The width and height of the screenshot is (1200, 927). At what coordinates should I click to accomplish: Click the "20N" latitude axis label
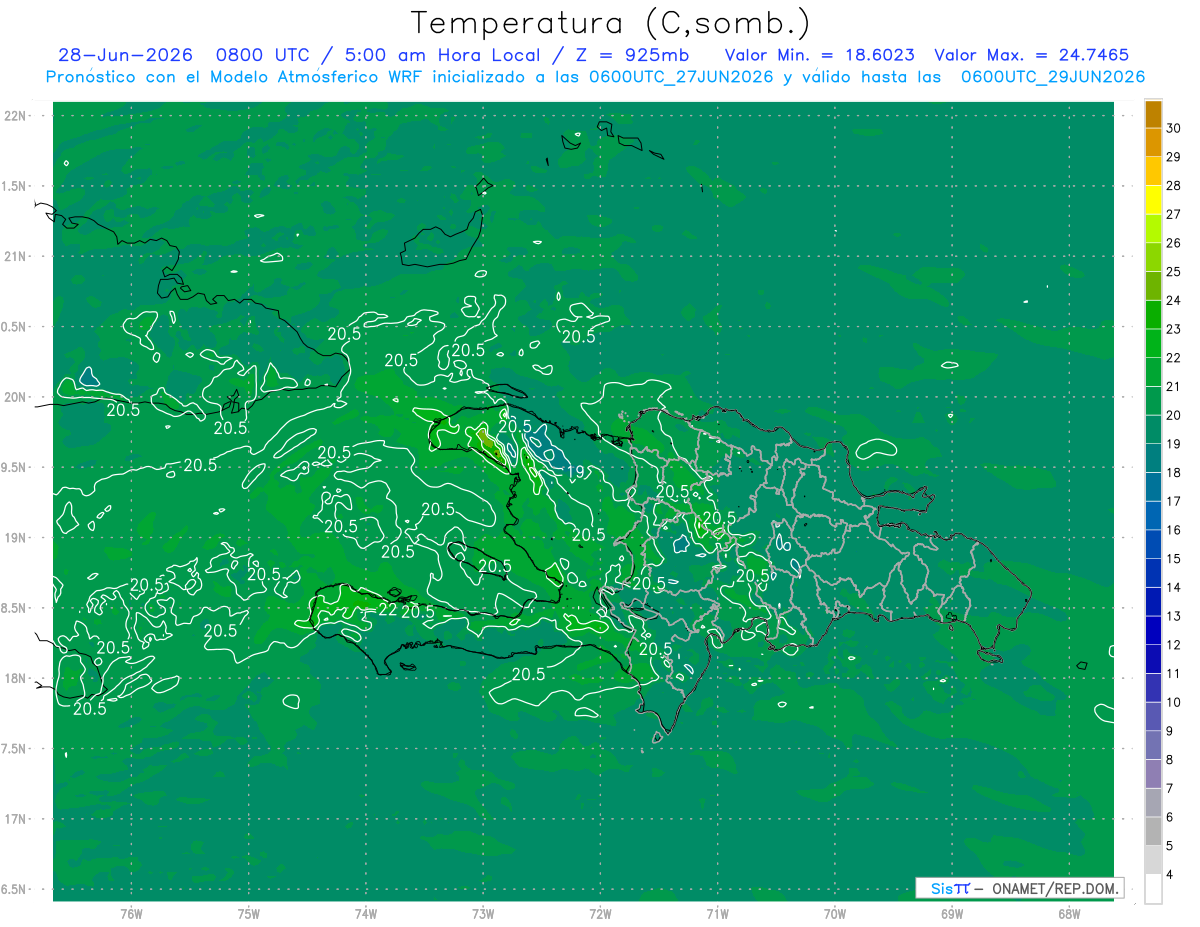click(14, 397)
